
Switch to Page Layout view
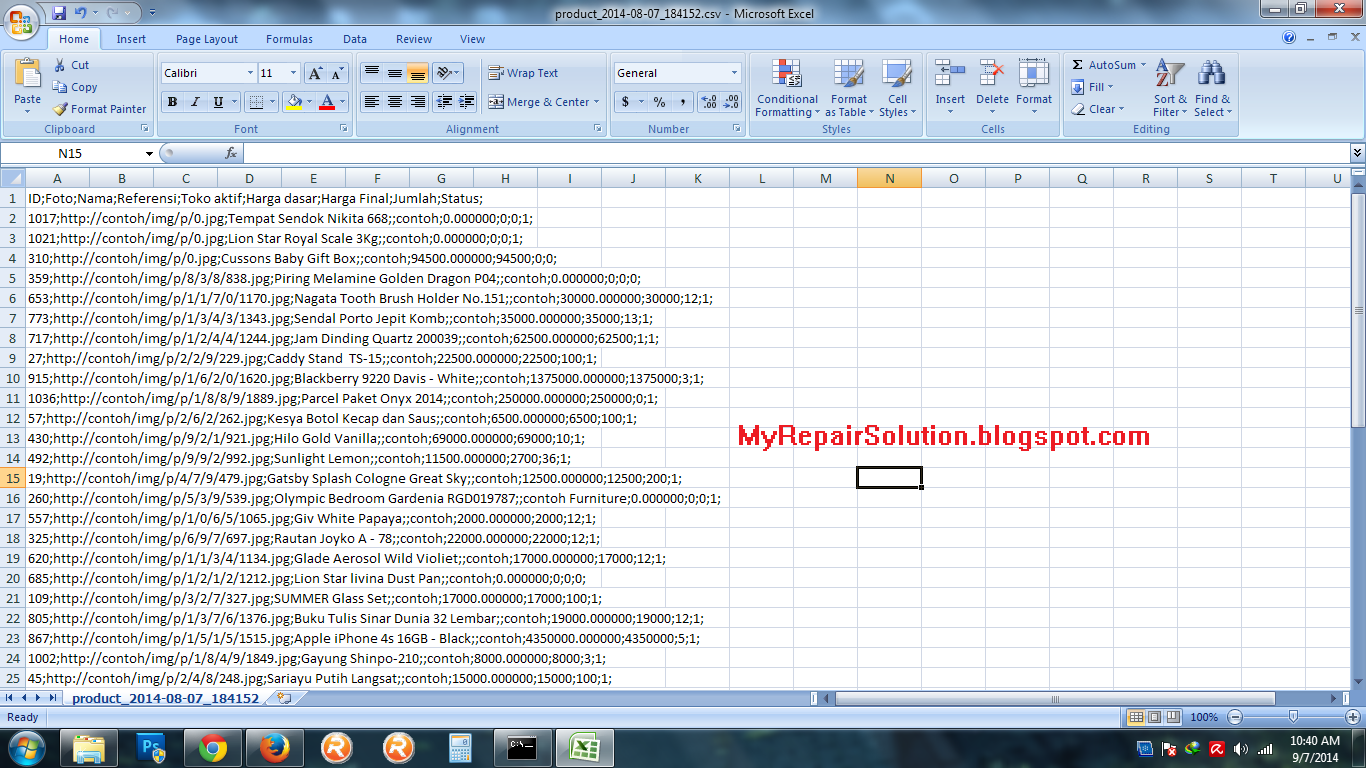point(1154,717)
